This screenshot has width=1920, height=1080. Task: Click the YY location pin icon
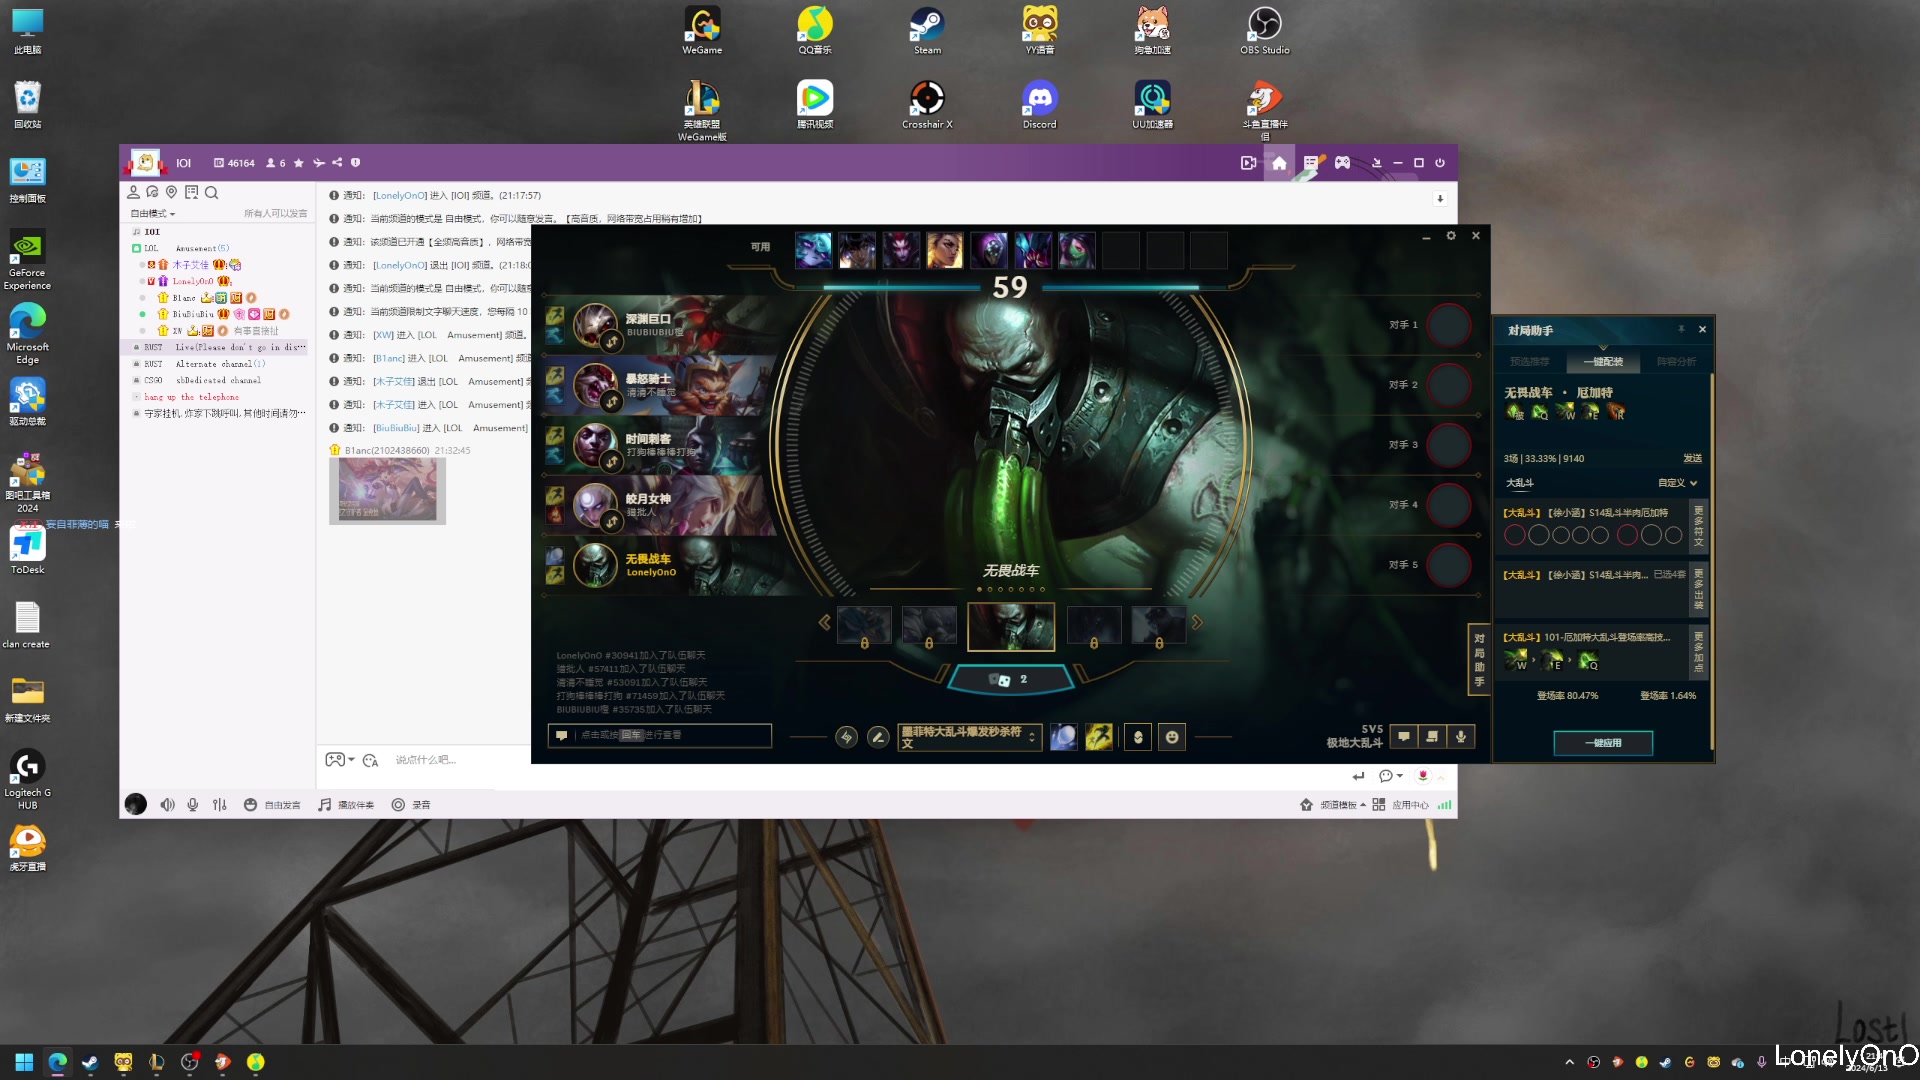pyautogui.click(x=171, y=192)
